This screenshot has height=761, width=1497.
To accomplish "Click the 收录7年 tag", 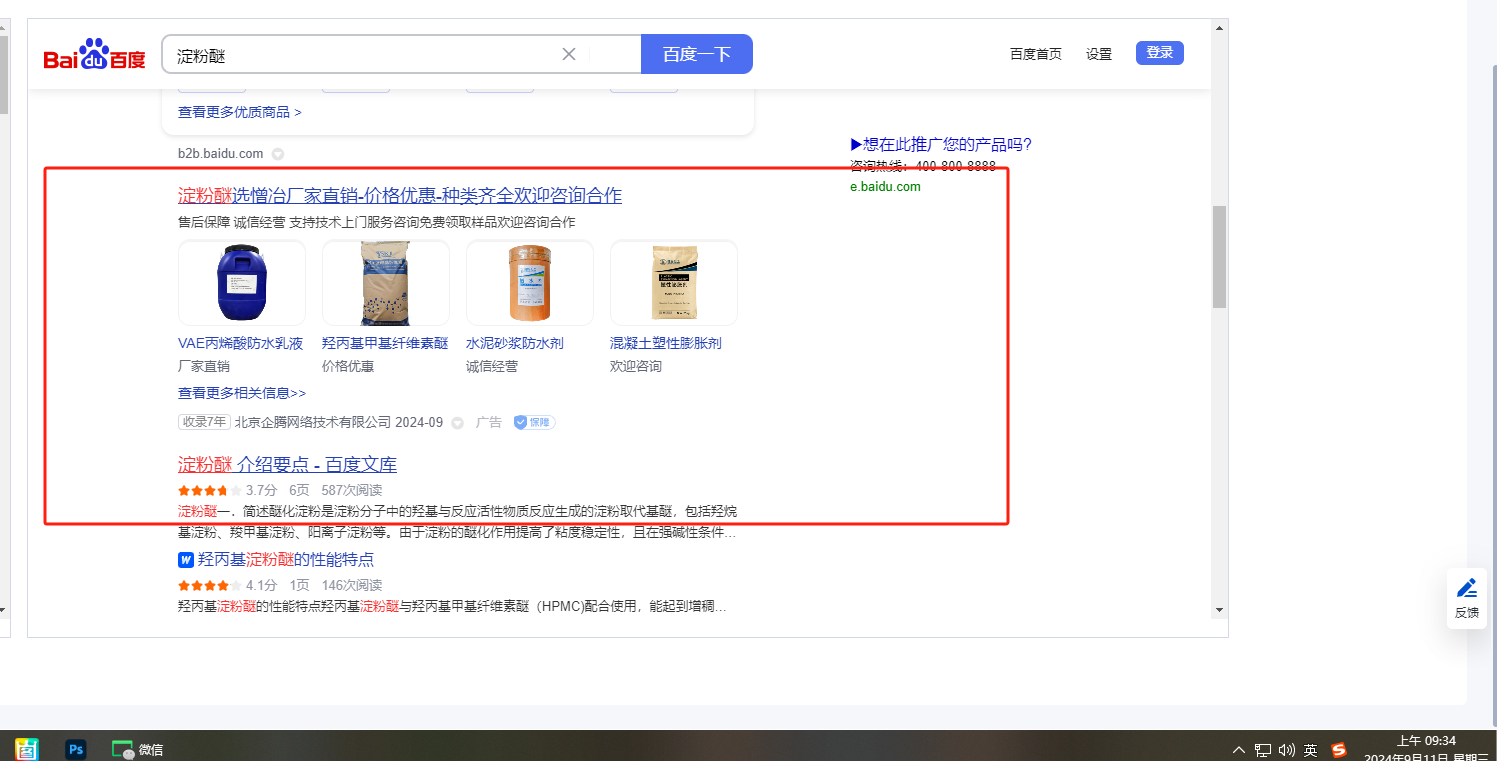I will click(x=204, y=422).
